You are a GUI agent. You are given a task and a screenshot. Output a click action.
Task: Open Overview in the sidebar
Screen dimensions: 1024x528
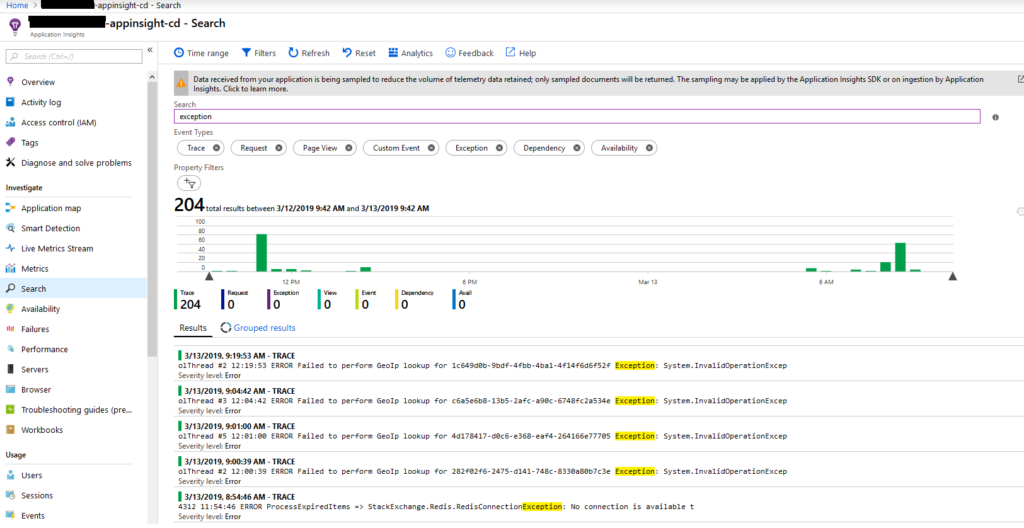pos(38,82)
